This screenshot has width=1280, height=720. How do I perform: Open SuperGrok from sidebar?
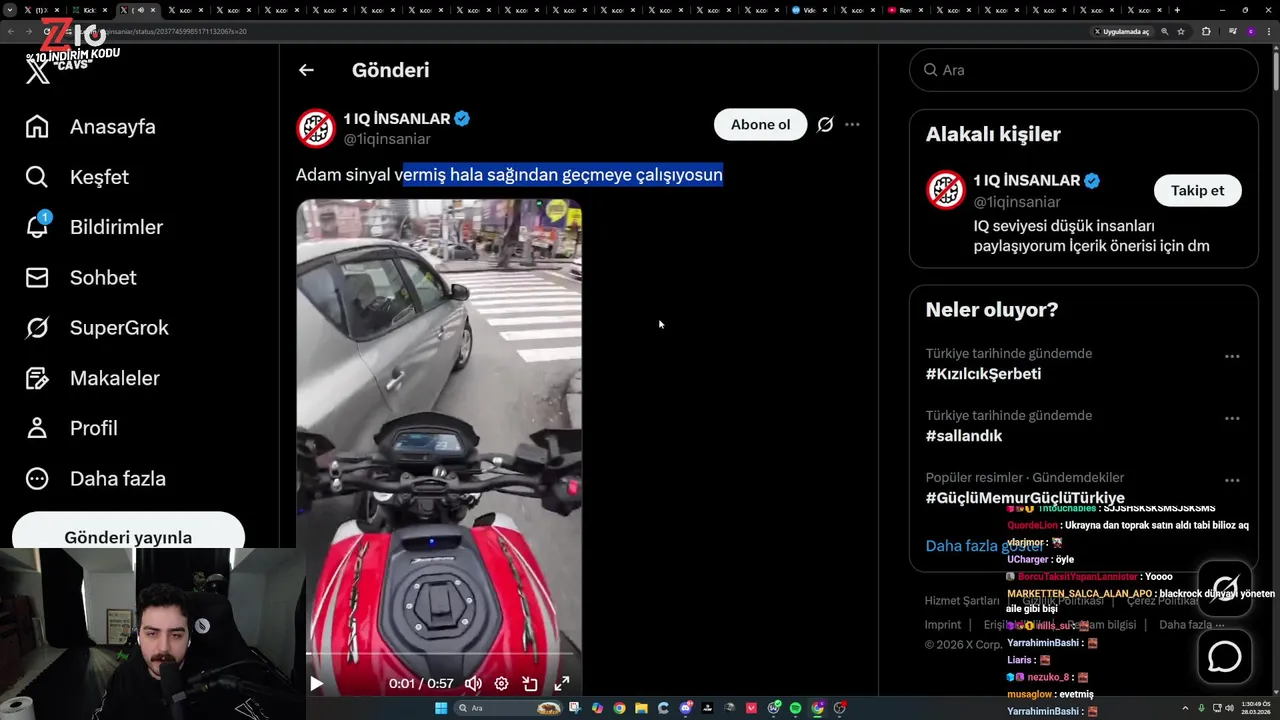tap(97, 327)
